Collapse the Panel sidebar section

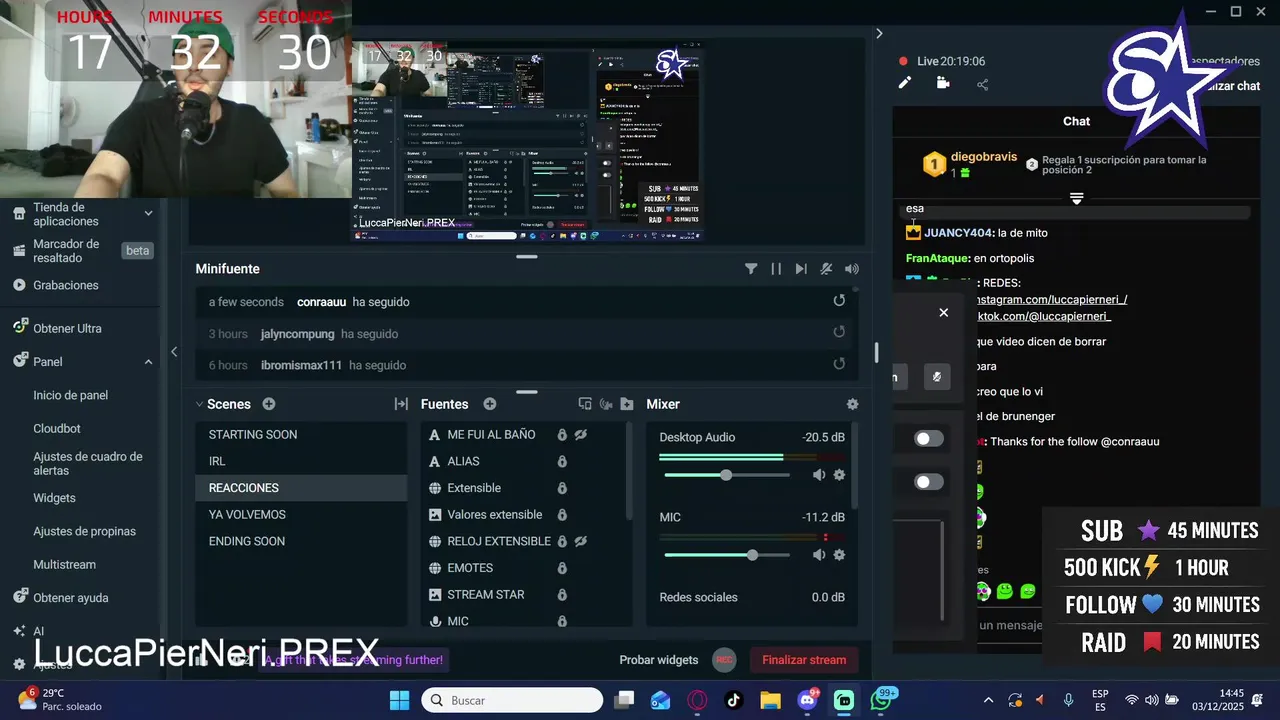tap(148, 362)
